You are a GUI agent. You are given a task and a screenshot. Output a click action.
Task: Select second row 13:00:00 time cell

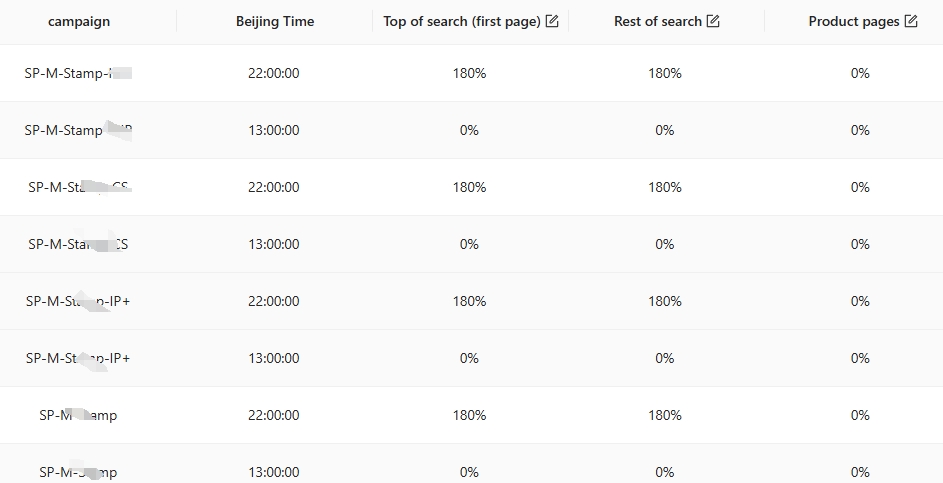[274, 131]
